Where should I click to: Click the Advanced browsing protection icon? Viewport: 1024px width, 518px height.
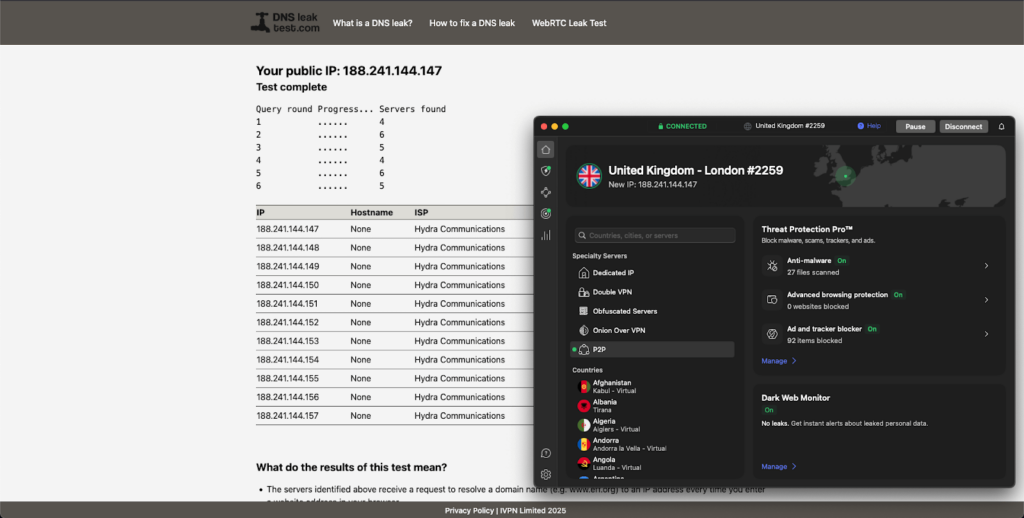[x=772, y=300]
